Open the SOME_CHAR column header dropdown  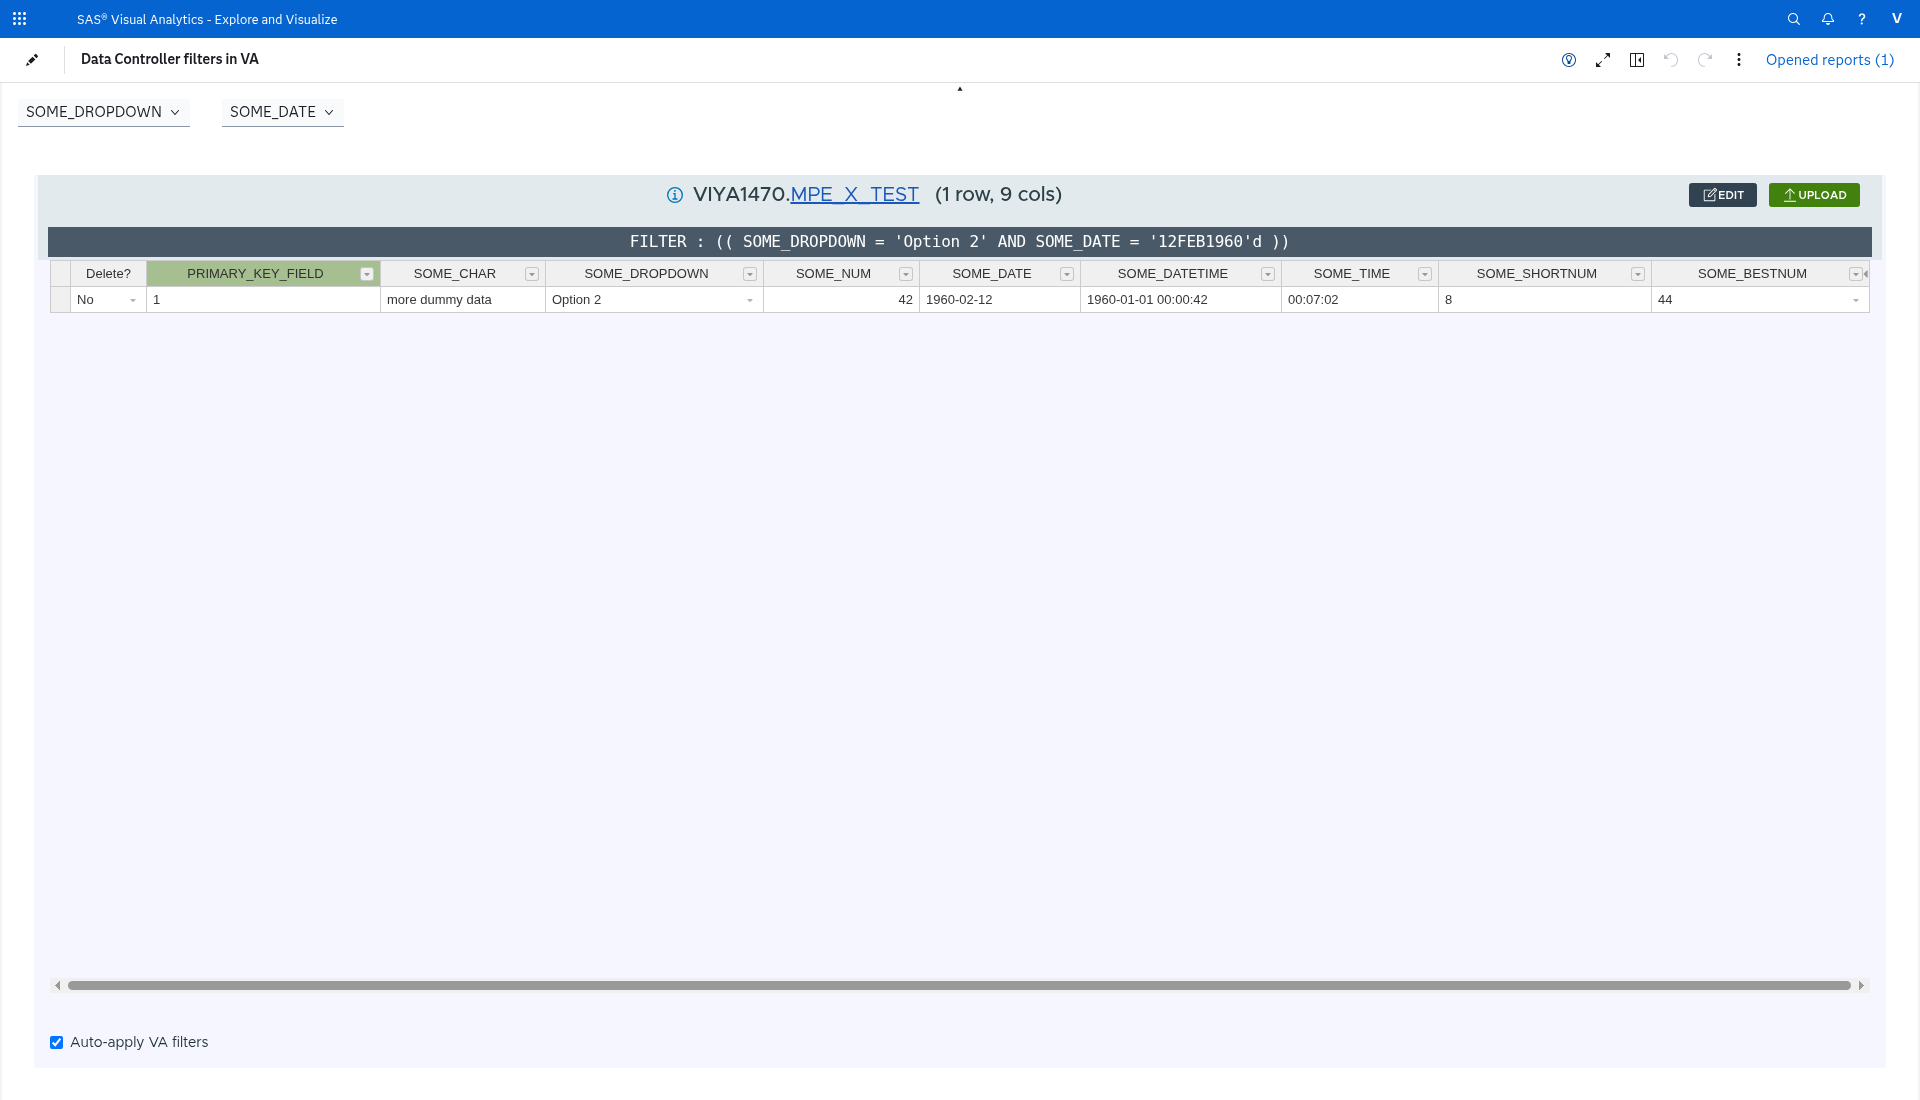[532, 274]
